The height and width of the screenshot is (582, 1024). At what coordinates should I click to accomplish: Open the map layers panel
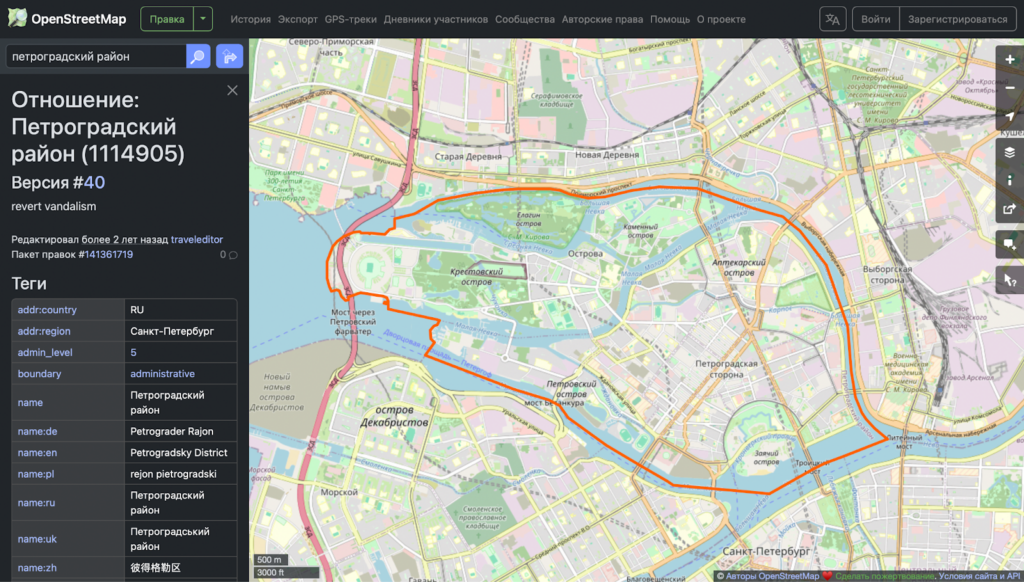tap(1010, 152)
